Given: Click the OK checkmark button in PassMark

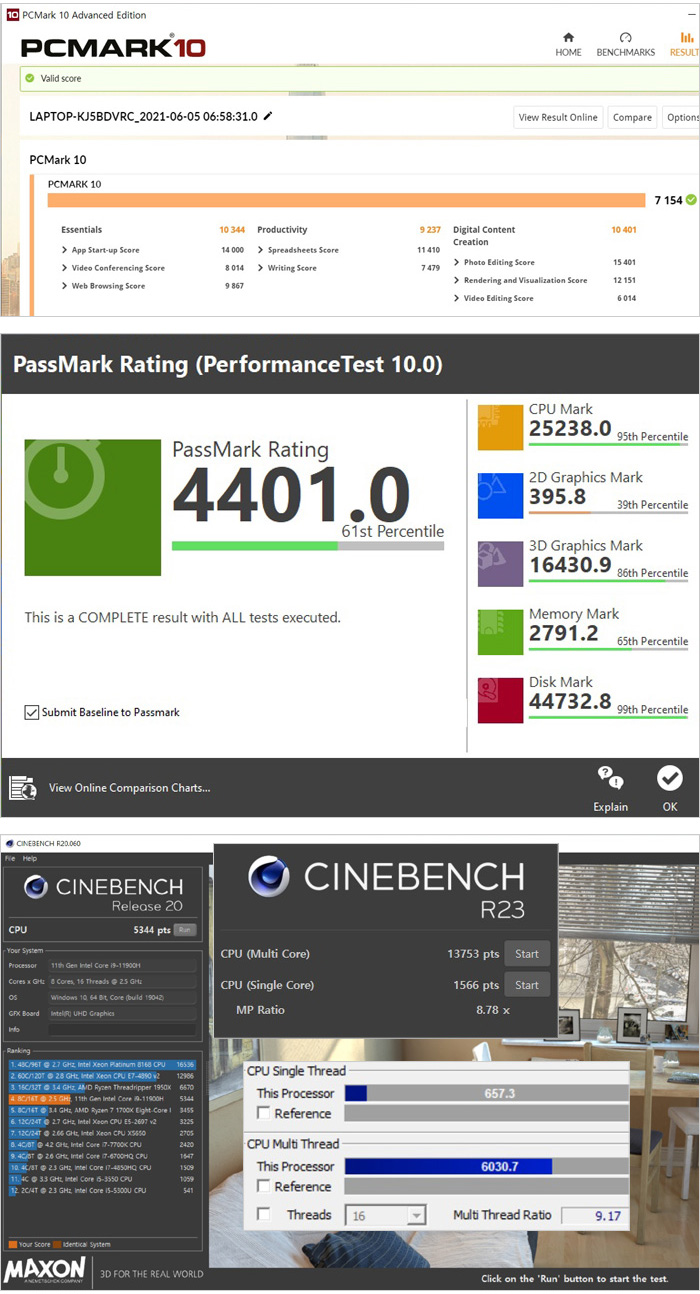Looking at the screenshot, I should [669, 777].
